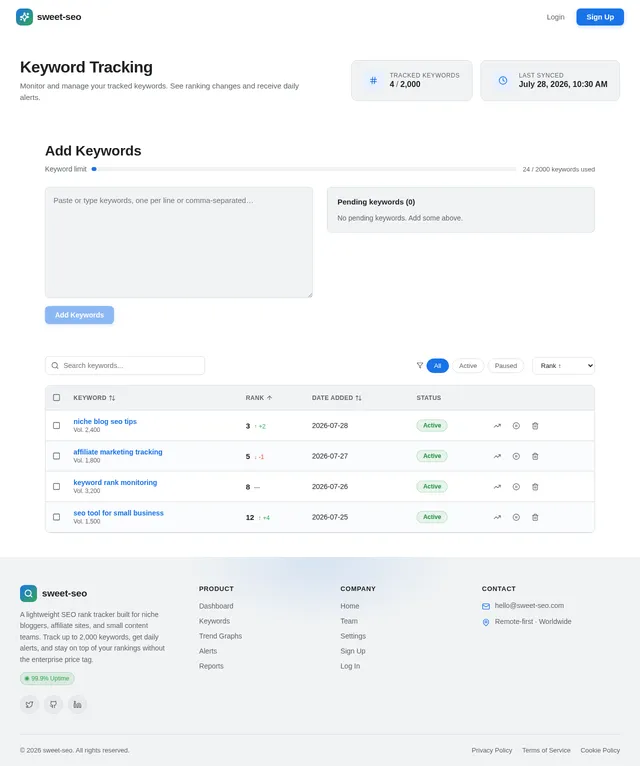Viewport: 640px width, 766px height.
Task: Open the keyword rank monitoring link
Action: point(115,482)
